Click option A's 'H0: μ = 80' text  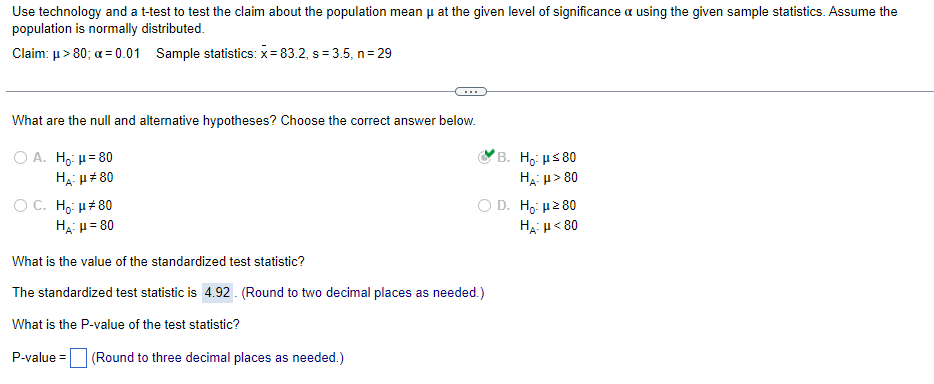pyautogui.click(x=84, y=158)
